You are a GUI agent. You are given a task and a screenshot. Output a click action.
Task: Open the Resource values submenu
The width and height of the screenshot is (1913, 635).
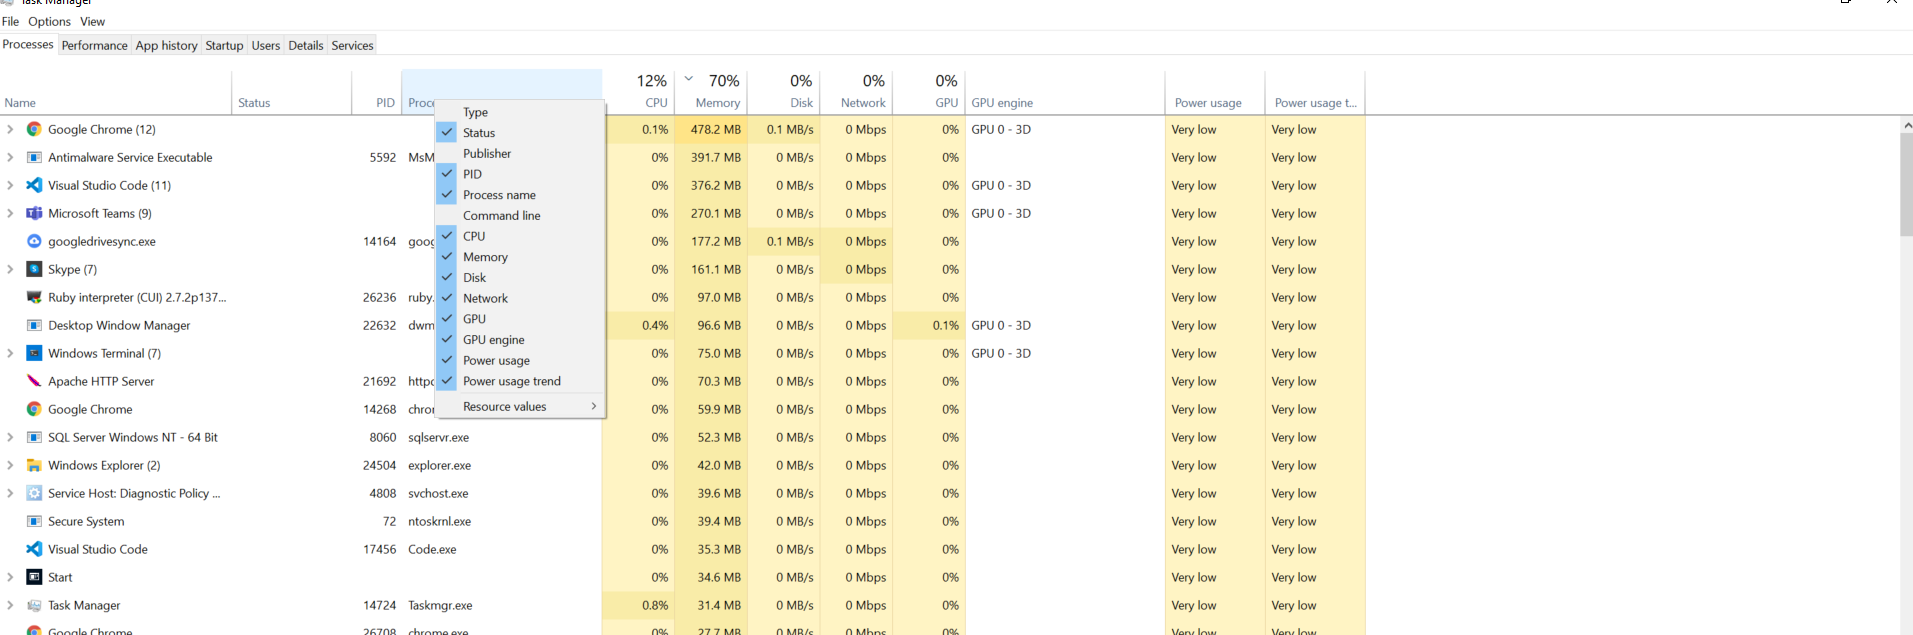coord(520,407)
